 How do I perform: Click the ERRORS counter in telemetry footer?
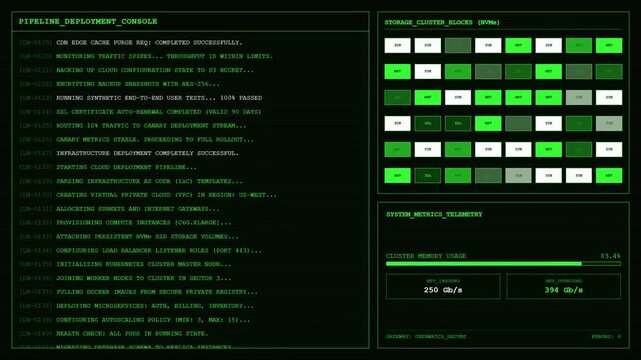point(606,337)
